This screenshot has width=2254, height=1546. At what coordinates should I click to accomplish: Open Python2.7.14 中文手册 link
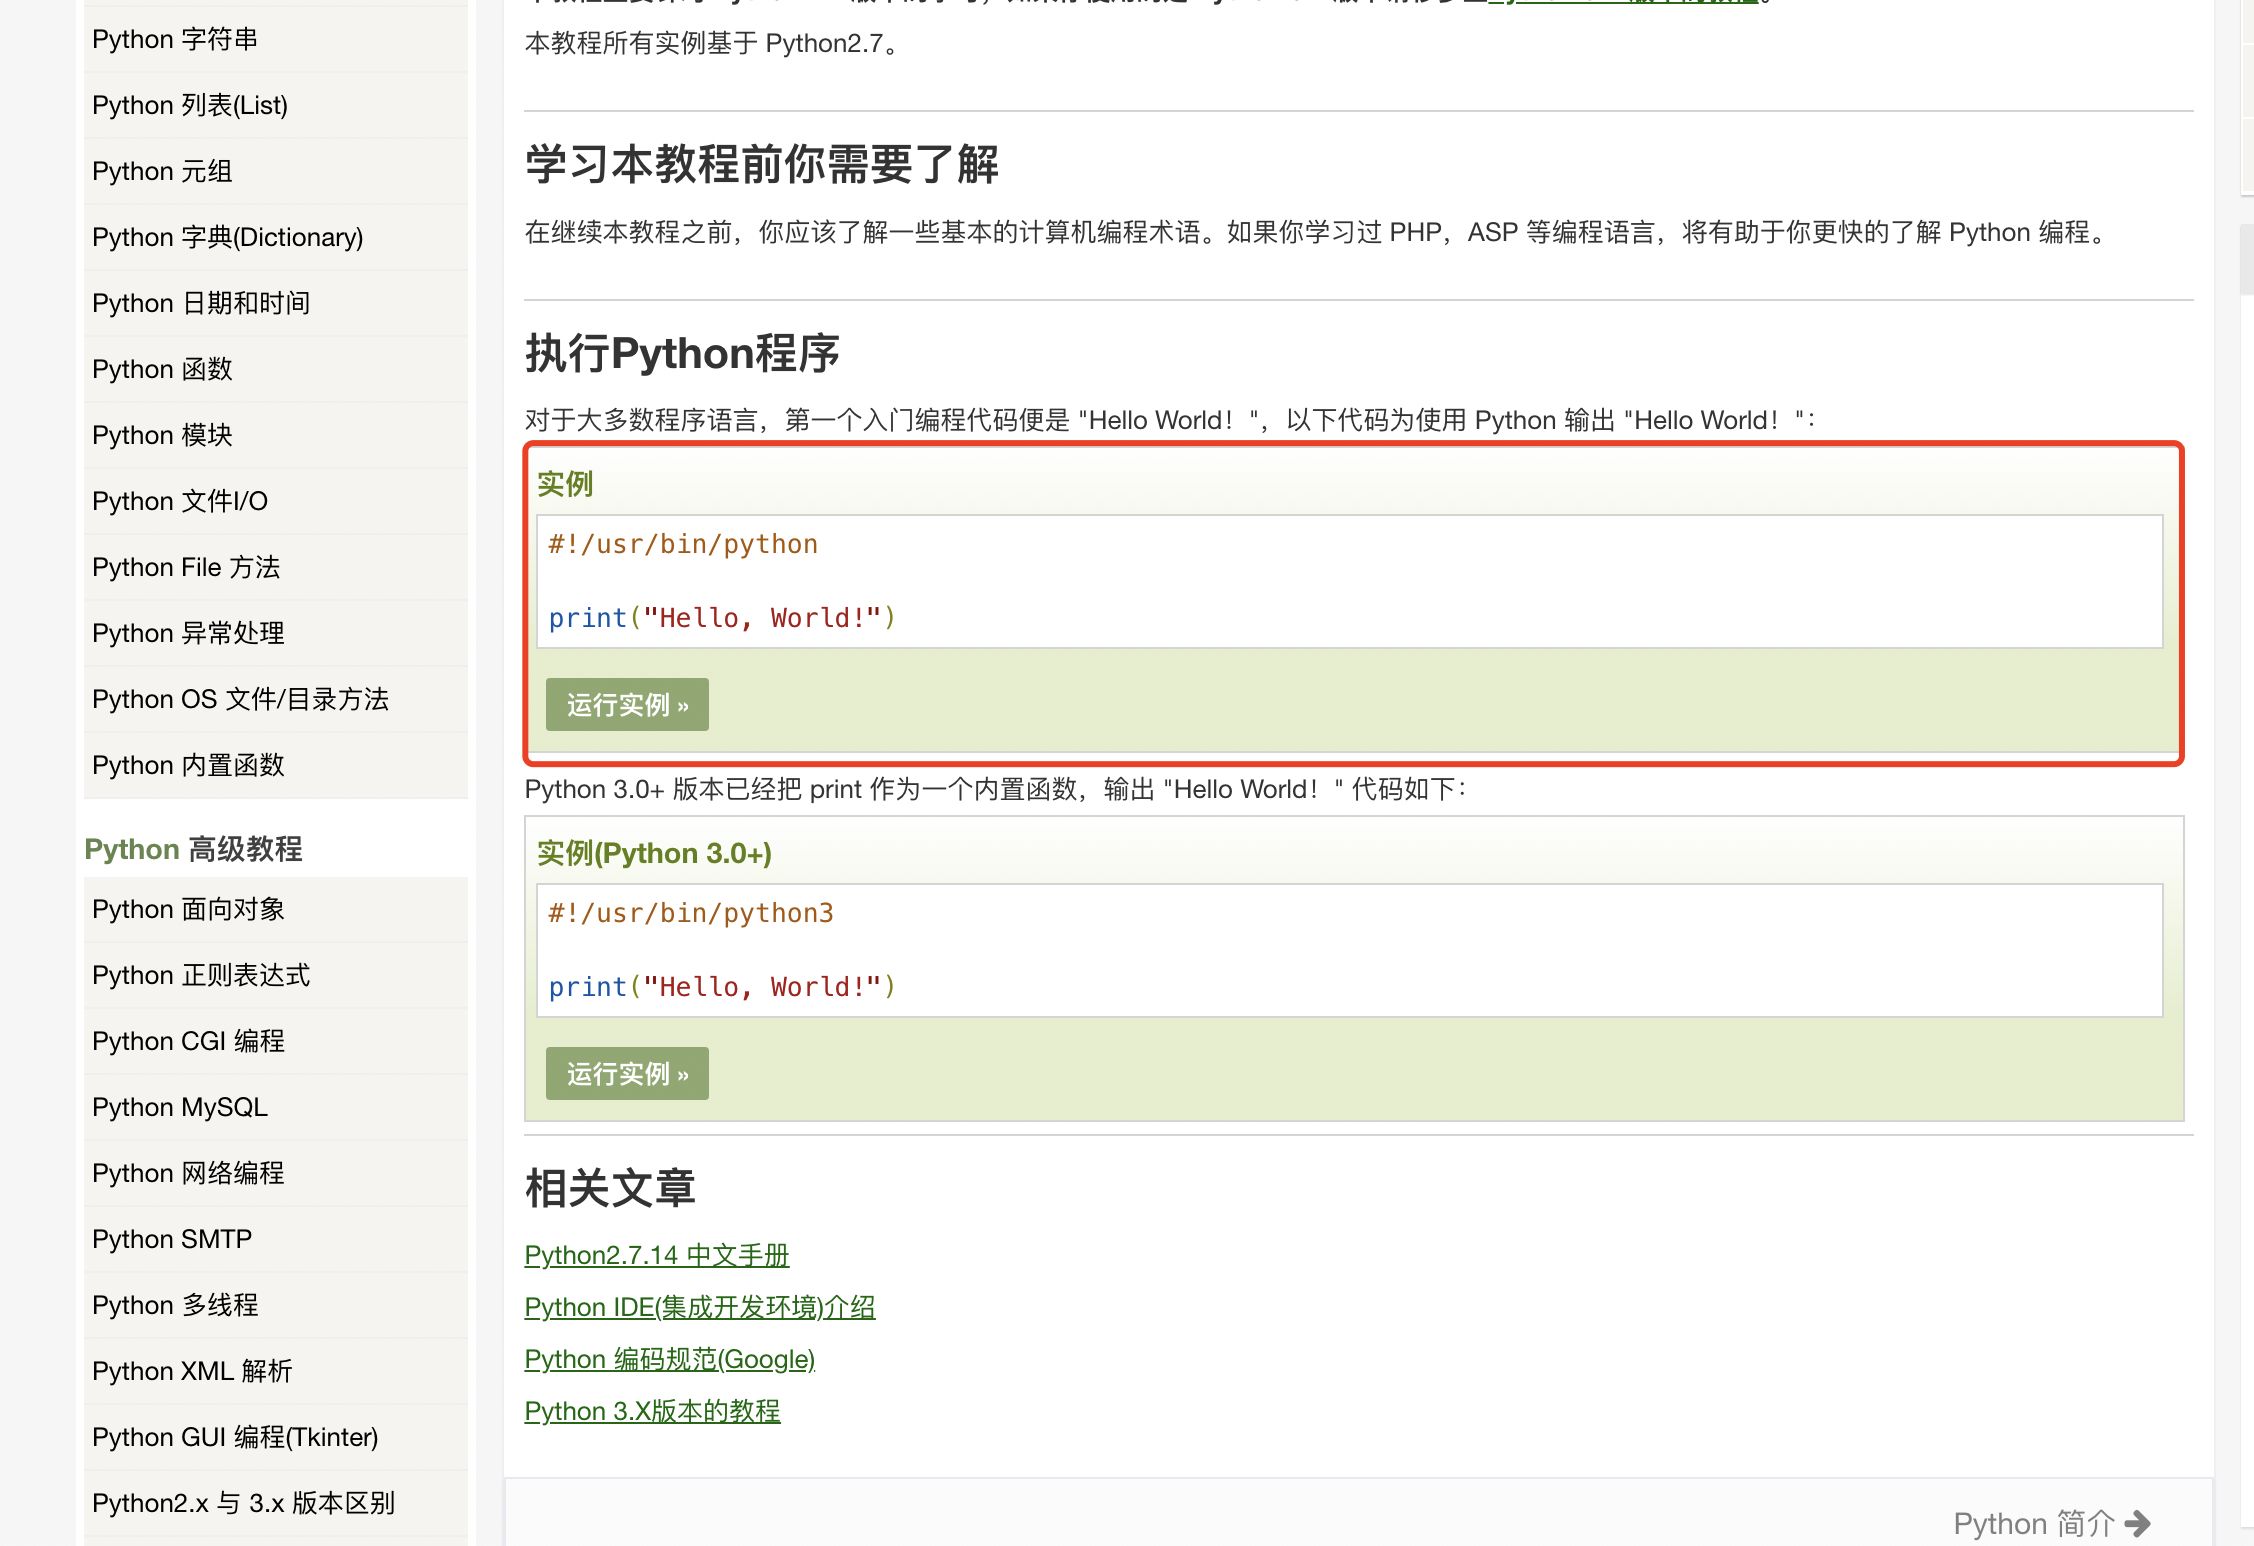(656, 1255)
